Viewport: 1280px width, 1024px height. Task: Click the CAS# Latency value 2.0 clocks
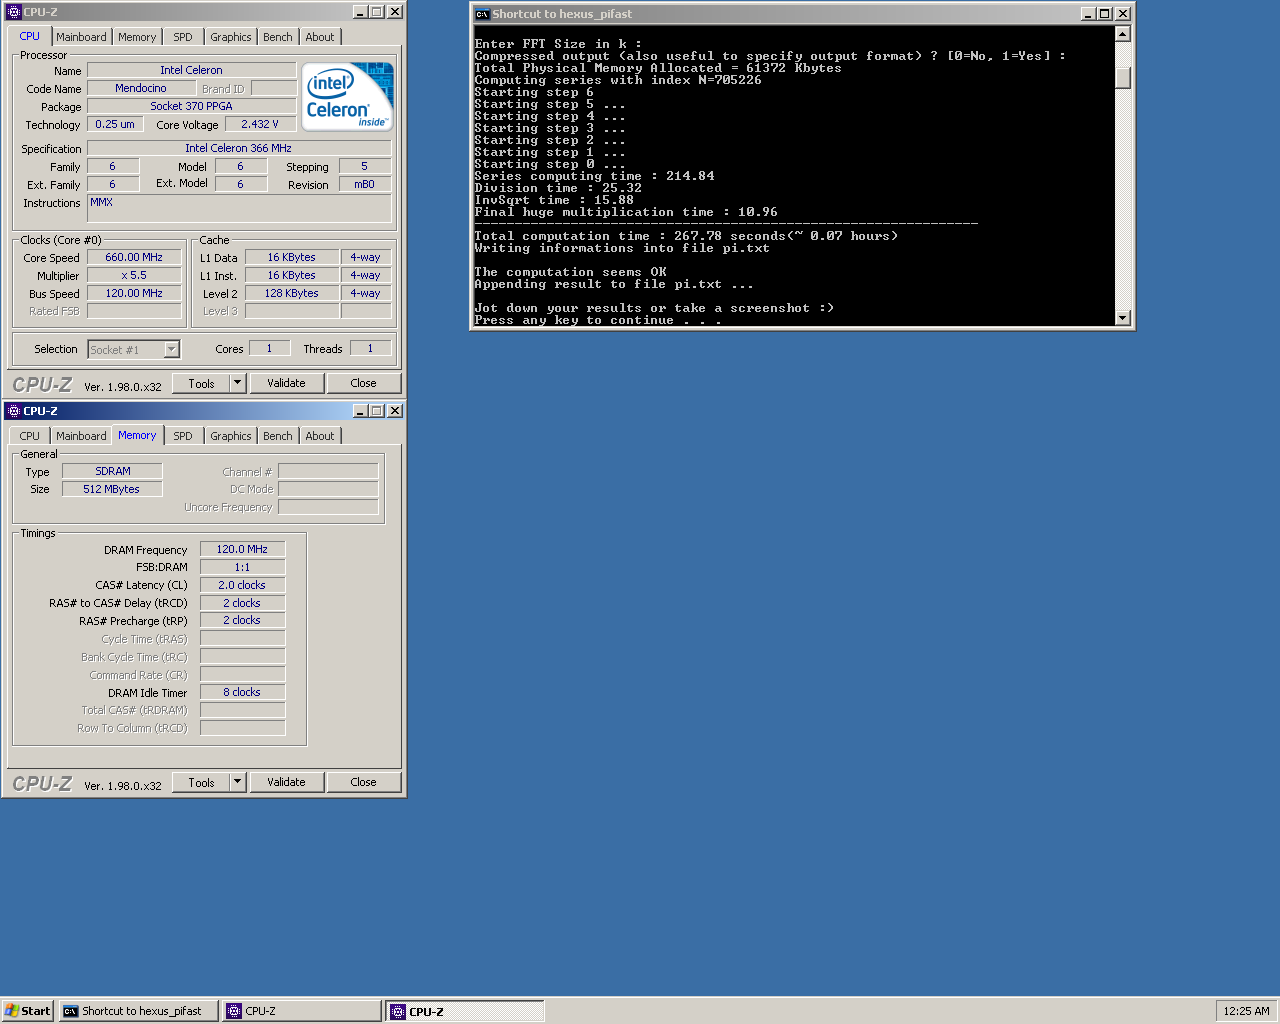point(242,585)
